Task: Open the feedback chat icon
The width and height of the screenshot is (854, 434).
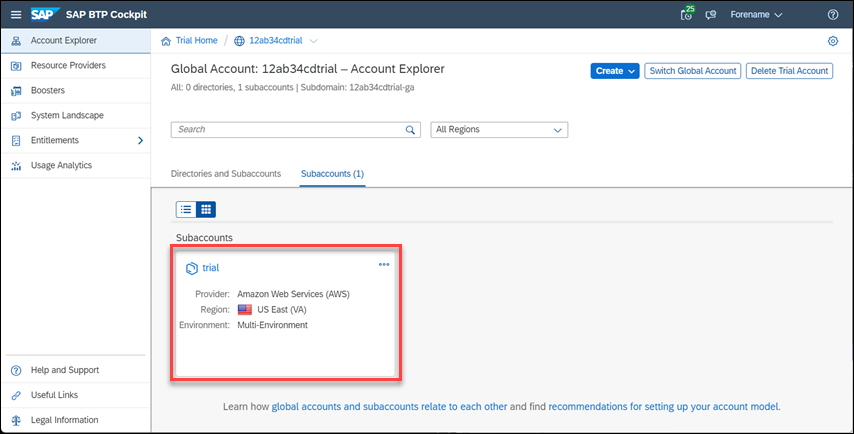Action: [x=710, y=15]
